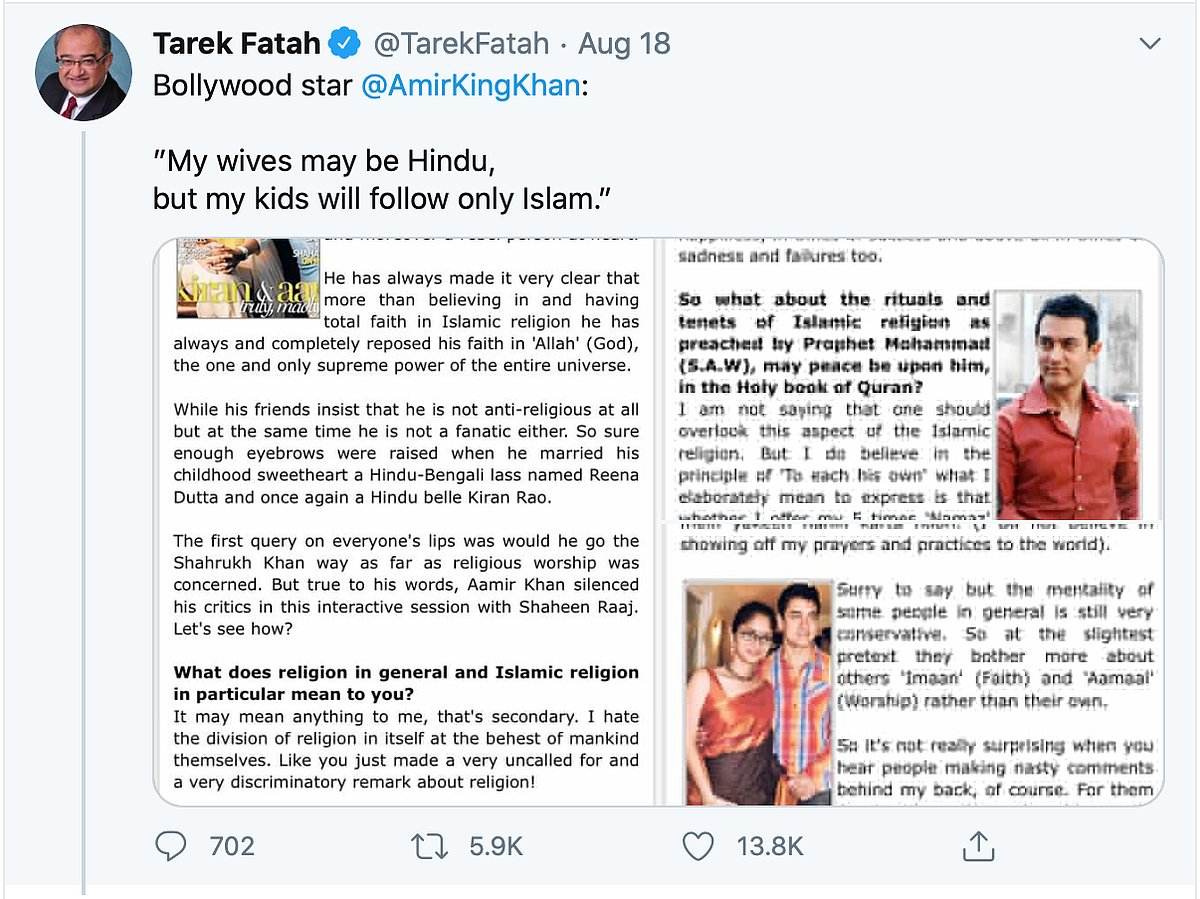
Task: Open Tarek Fatah's profile avatar
Action: pos(83,73)
